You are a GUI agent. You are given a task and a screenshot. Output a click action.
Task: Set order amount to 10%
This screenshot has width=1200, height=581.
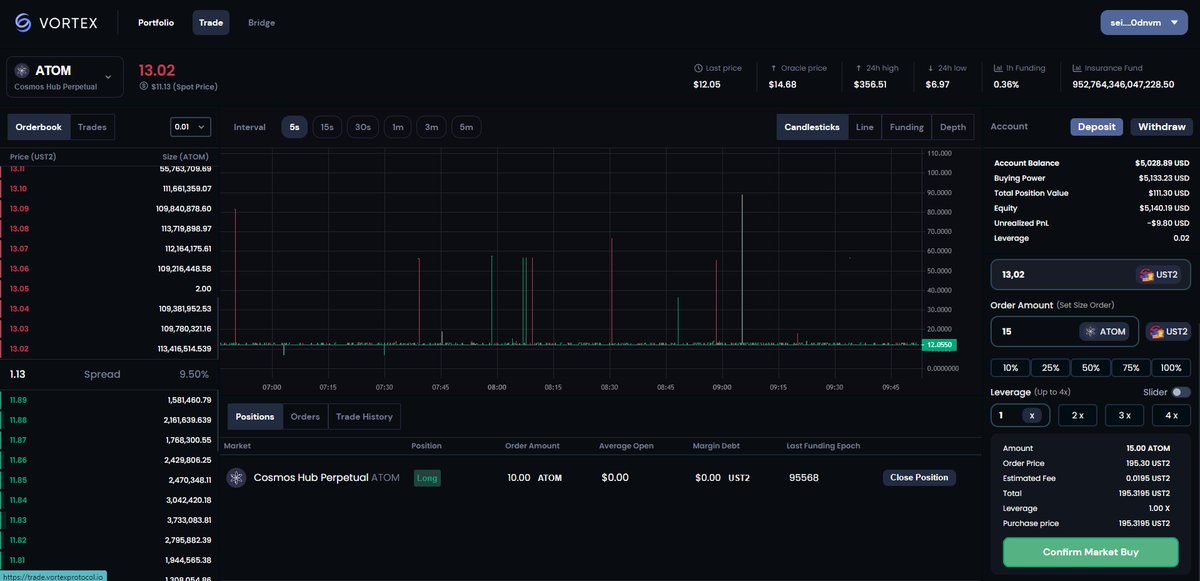pyautogui.click(x=1008, y=367)
